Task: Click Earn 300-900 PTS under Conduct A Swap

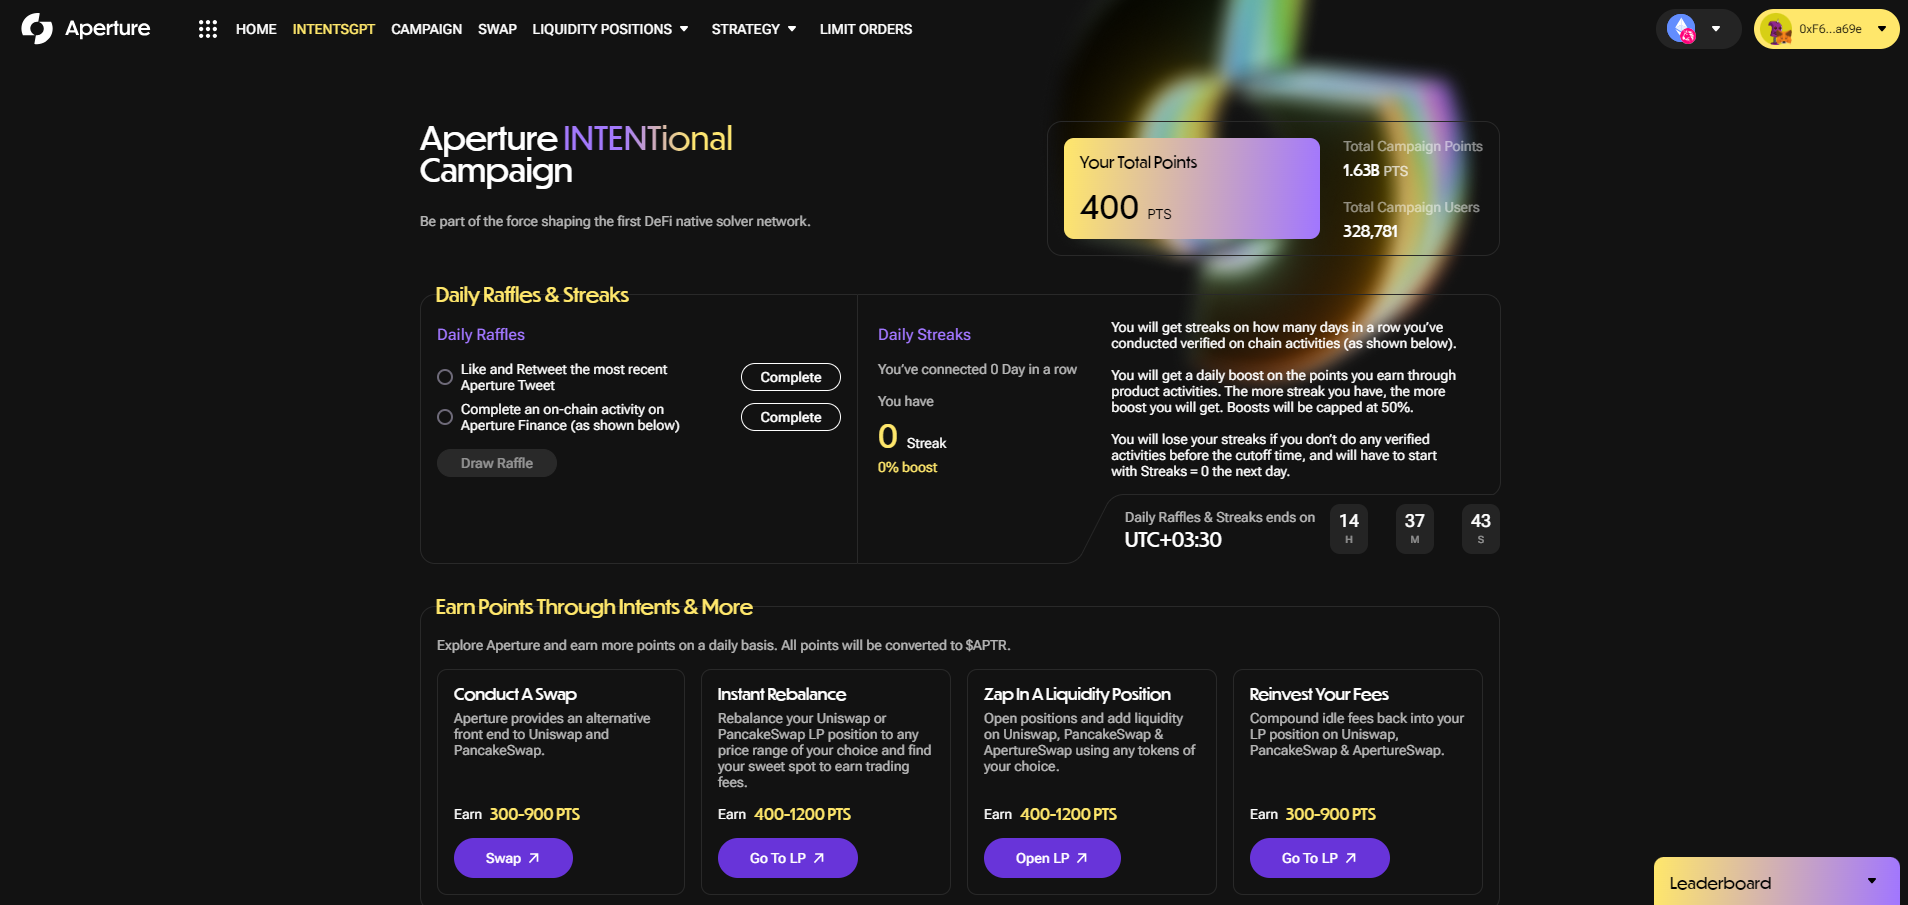Action: point(517,814)
